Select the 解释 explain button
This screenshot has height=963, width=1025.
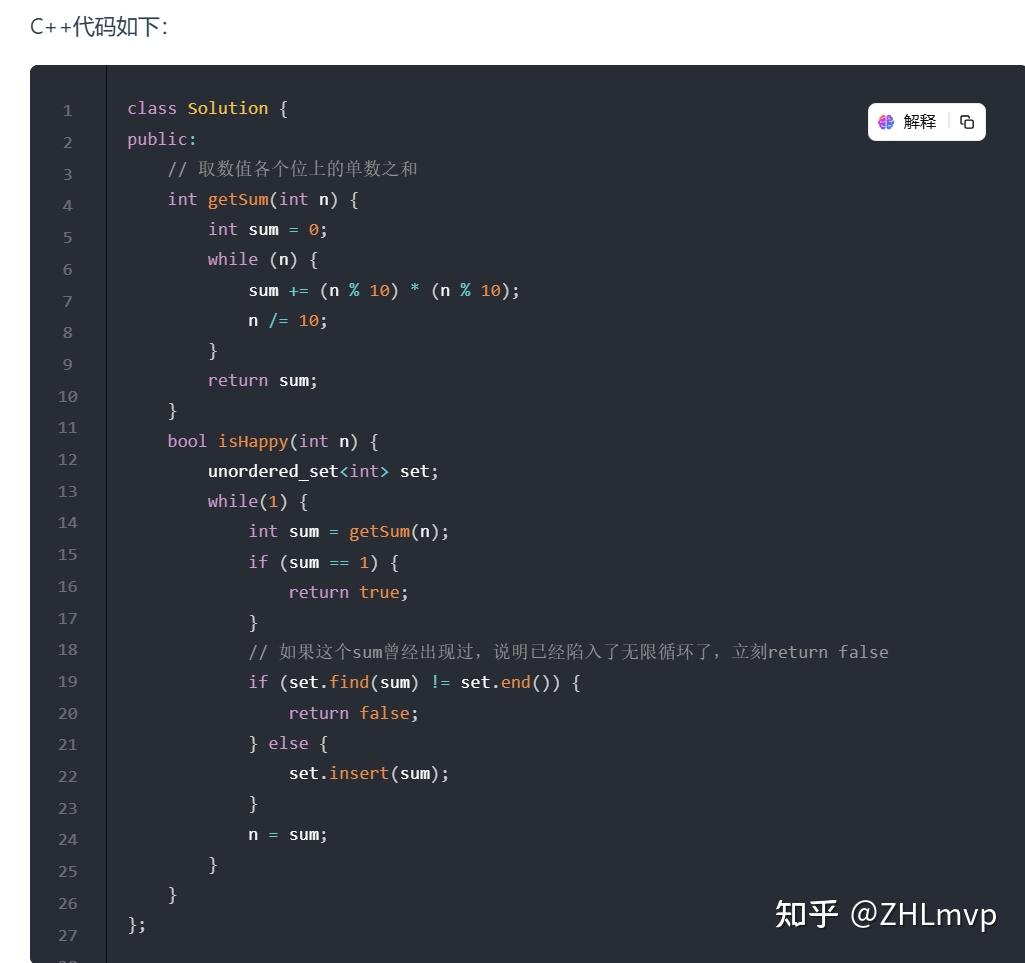[919, 121]
